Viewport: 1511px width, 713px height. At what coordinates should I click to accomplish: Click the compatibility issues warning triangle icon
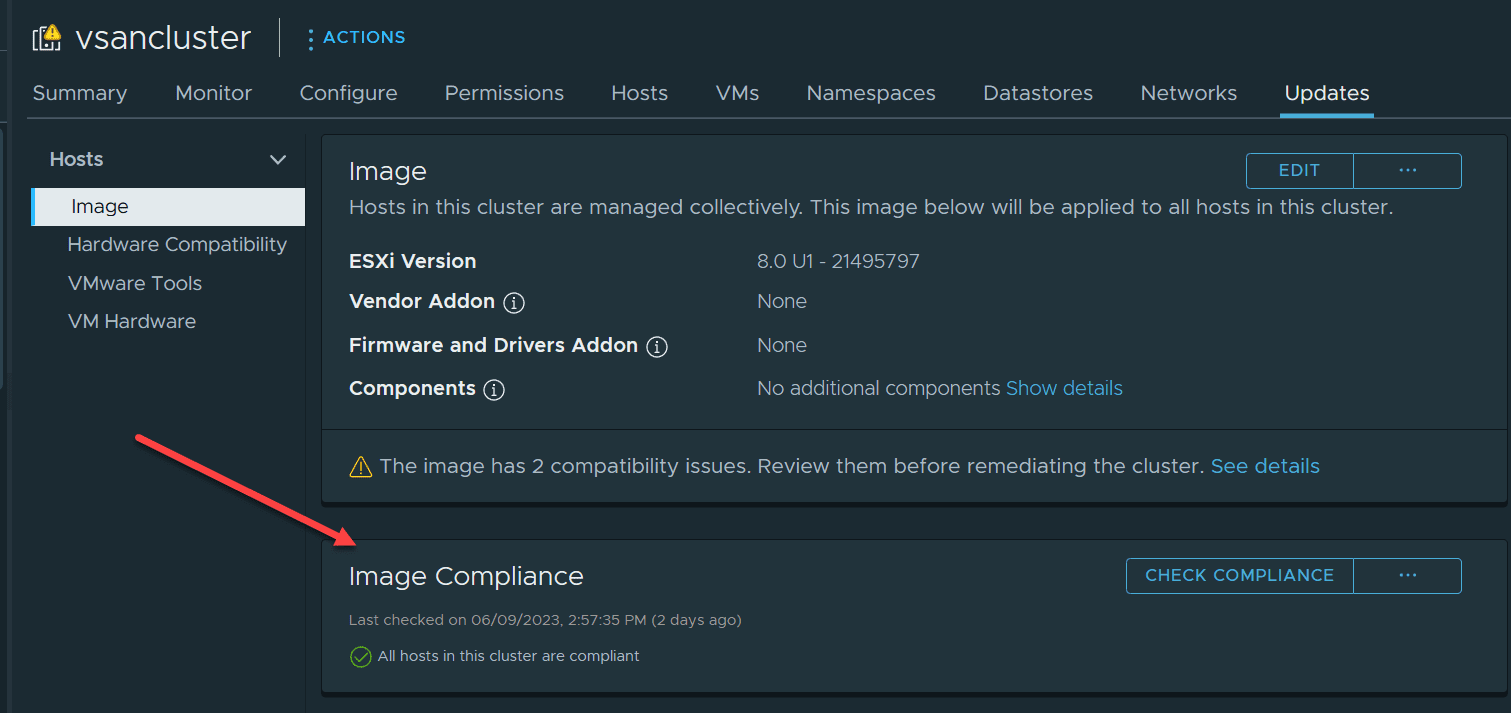click(360, 467)
